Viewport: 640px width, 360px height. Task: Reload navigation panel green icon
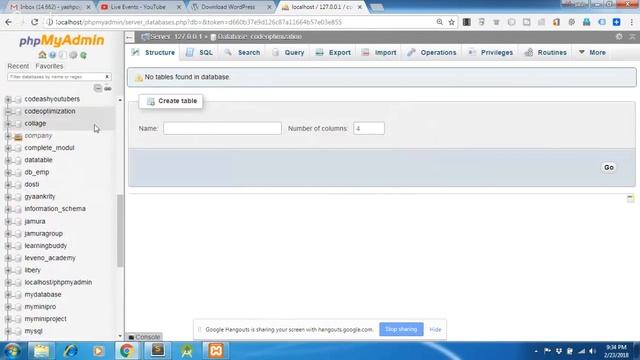tap(83, 55)
